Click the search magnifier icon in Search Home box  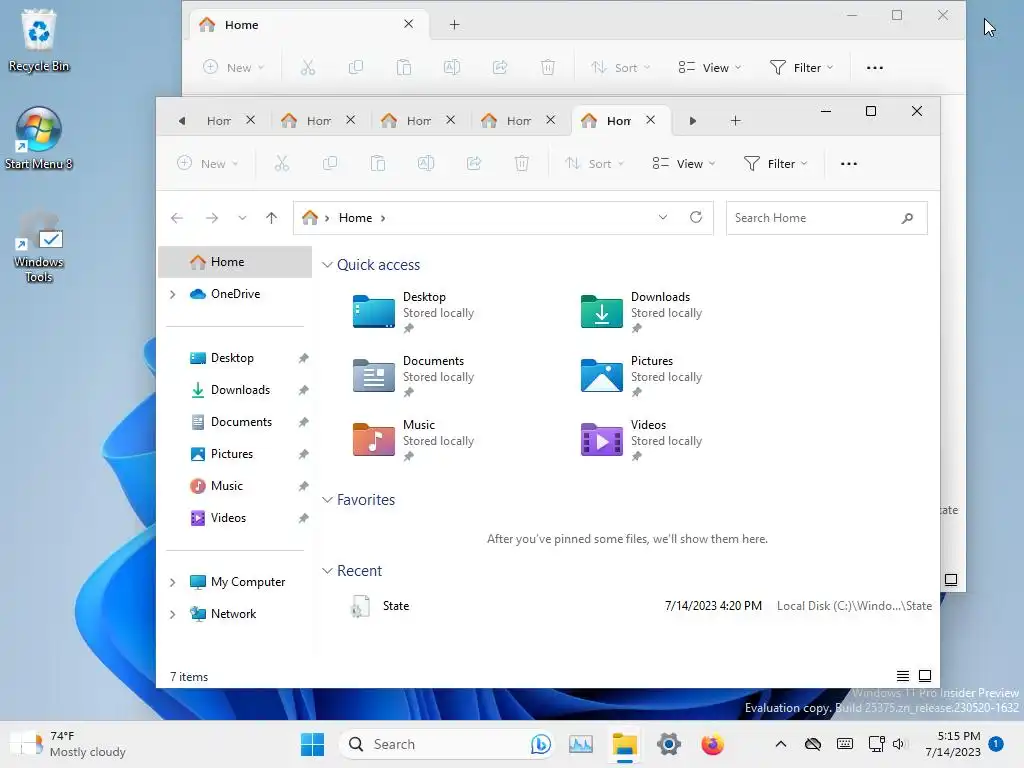pyautogui.click(x=907, y=218)
